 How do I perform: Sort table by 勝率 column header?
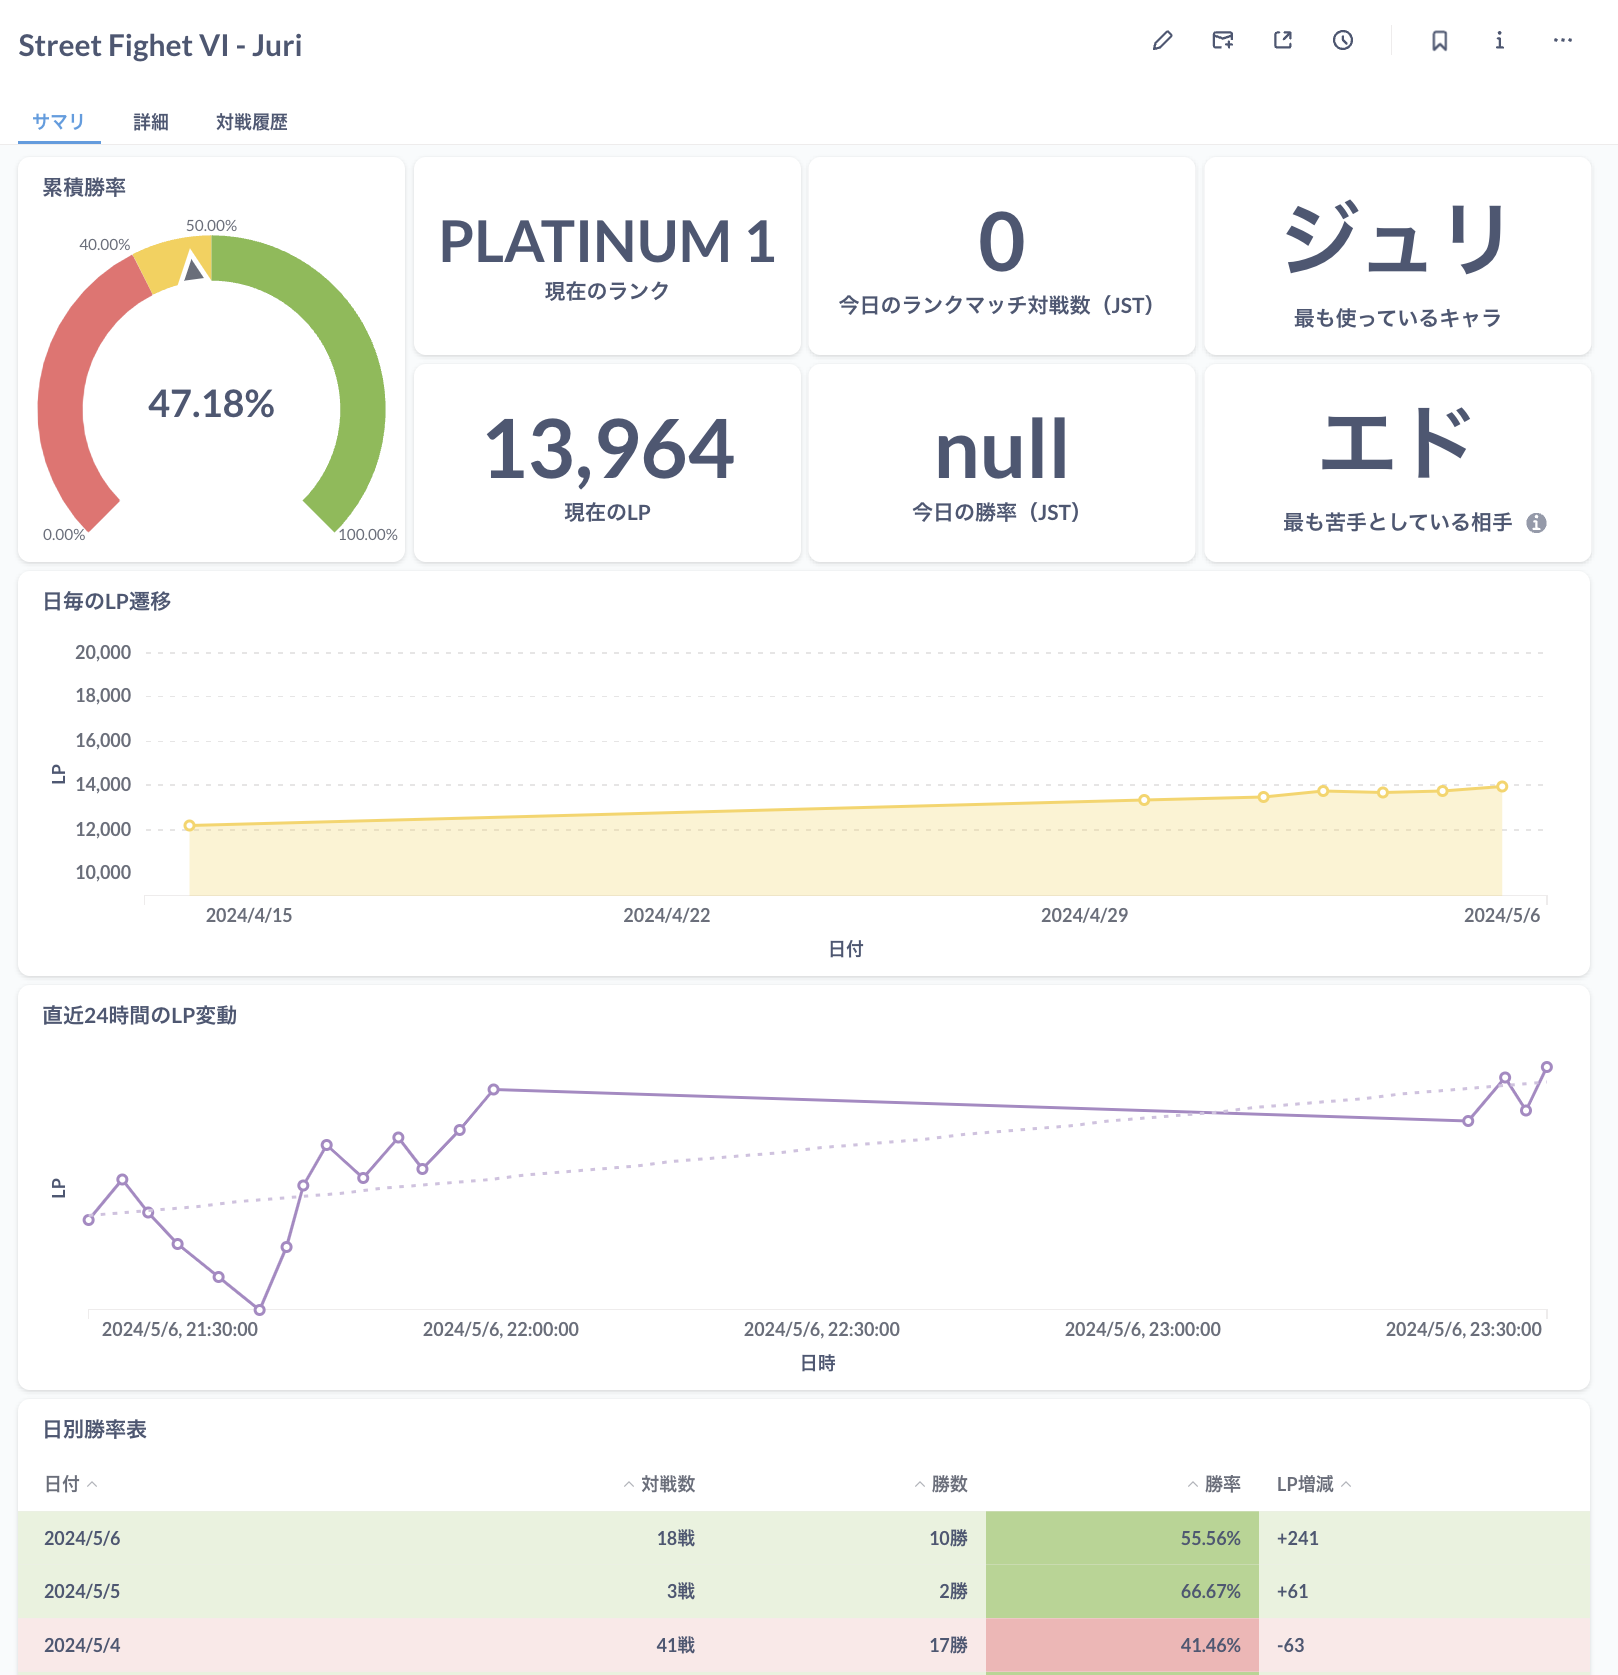pyautogui.click(x=1221, y=1484)
